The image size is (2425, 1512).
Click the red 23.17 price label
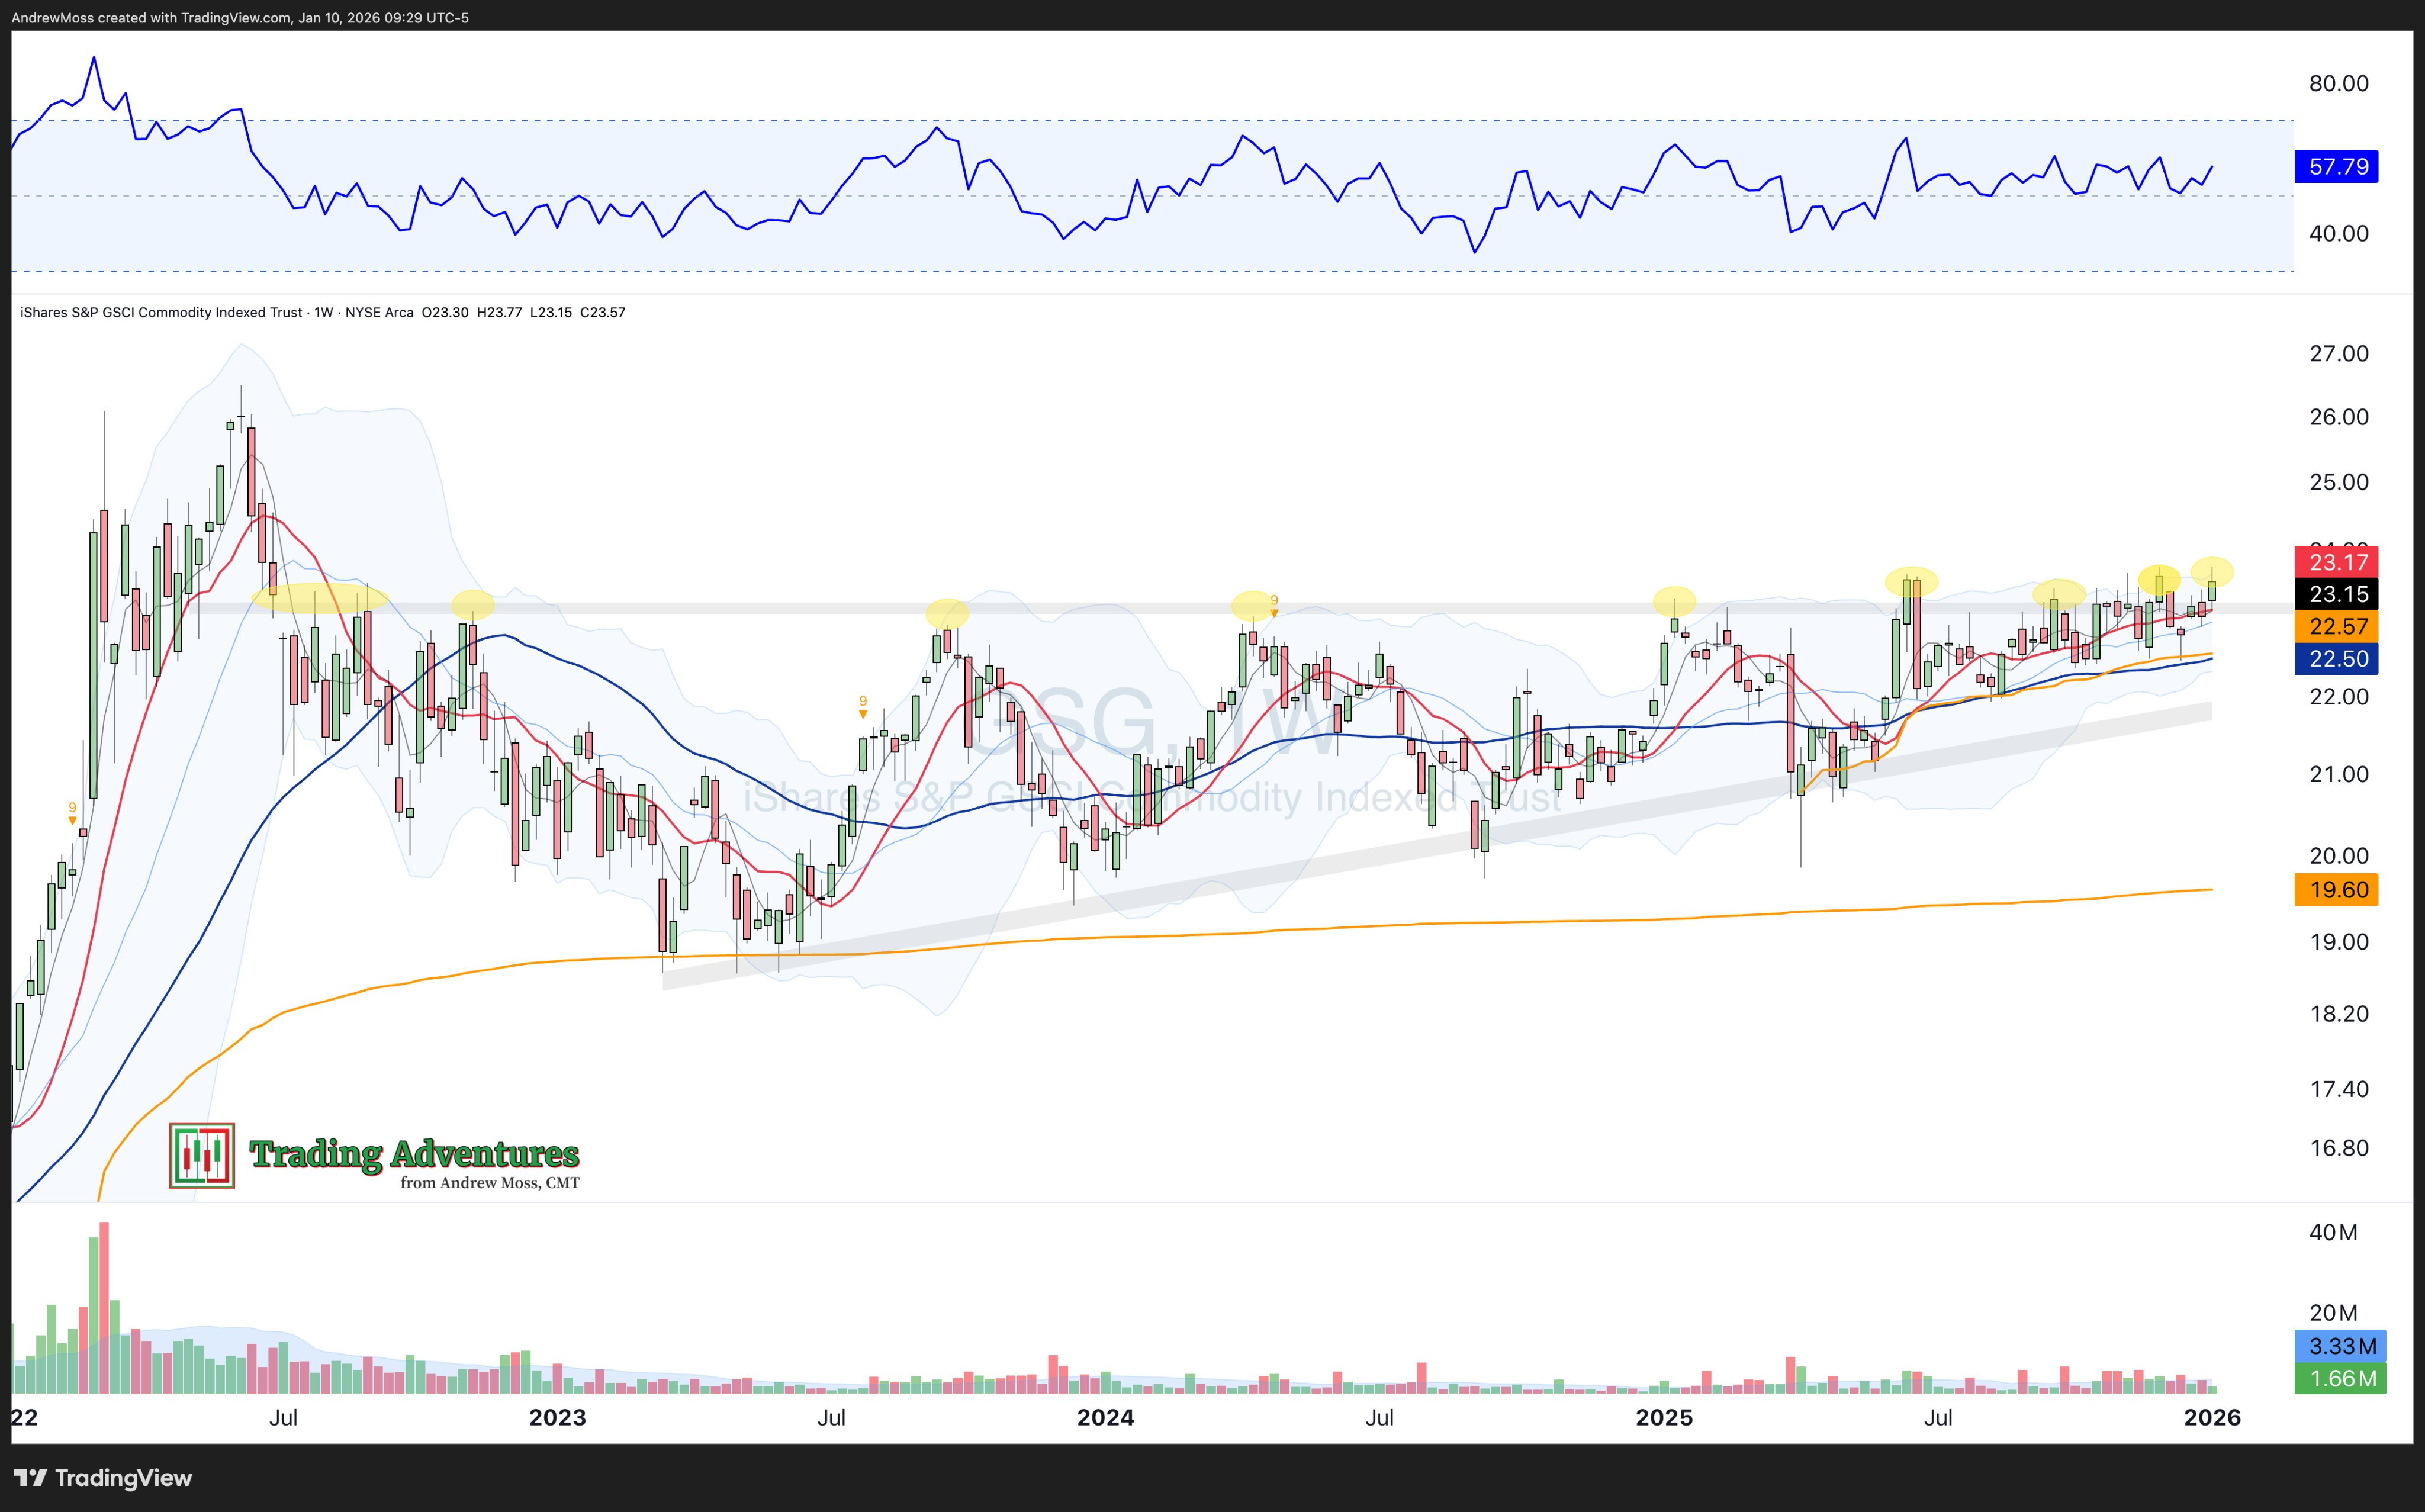pyautogui.click(x=2337, y=562)
